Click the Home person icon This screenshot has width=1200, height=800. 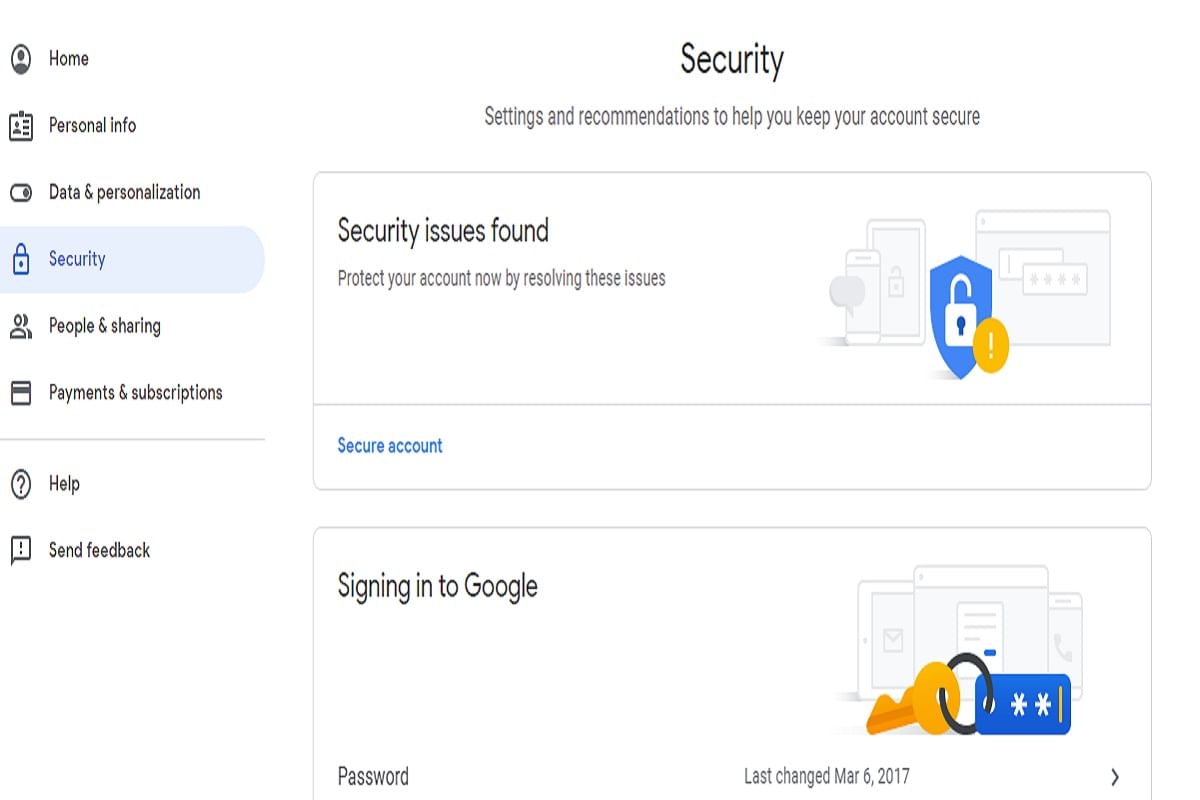click(21, 58)
